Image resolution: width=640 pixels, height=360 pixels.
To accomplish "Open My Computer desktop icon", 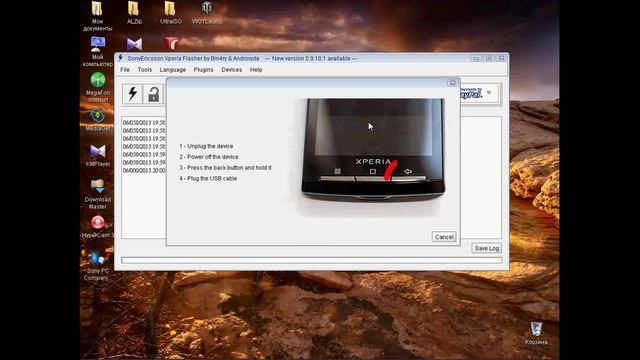I will tap(97, 52).
